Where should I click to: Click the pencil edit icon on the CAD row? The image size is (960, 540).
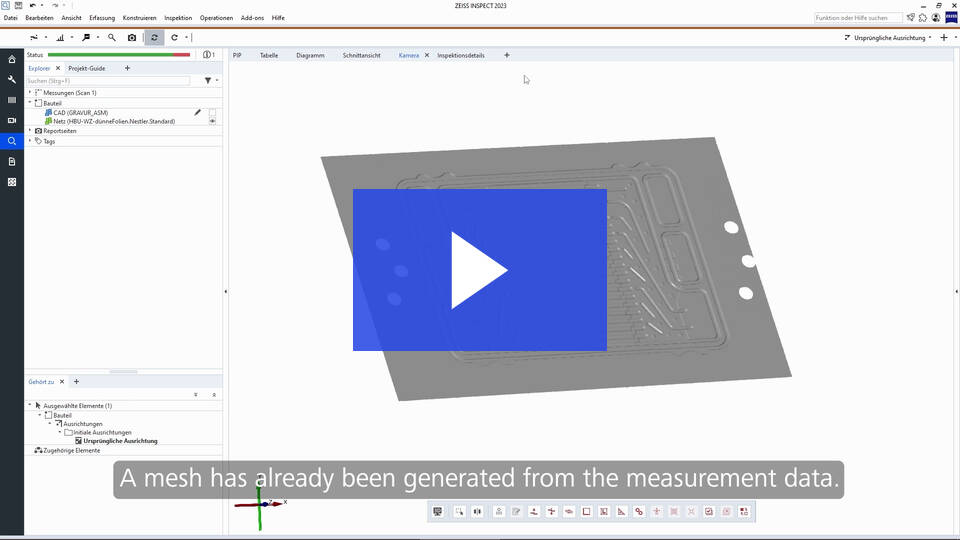pyautogui.click(x=197, y=113)
